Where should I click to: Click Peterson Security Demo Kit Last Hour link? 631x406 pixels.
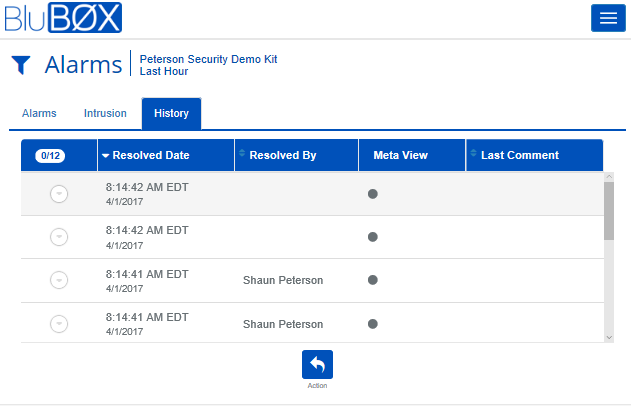[208, 65]
